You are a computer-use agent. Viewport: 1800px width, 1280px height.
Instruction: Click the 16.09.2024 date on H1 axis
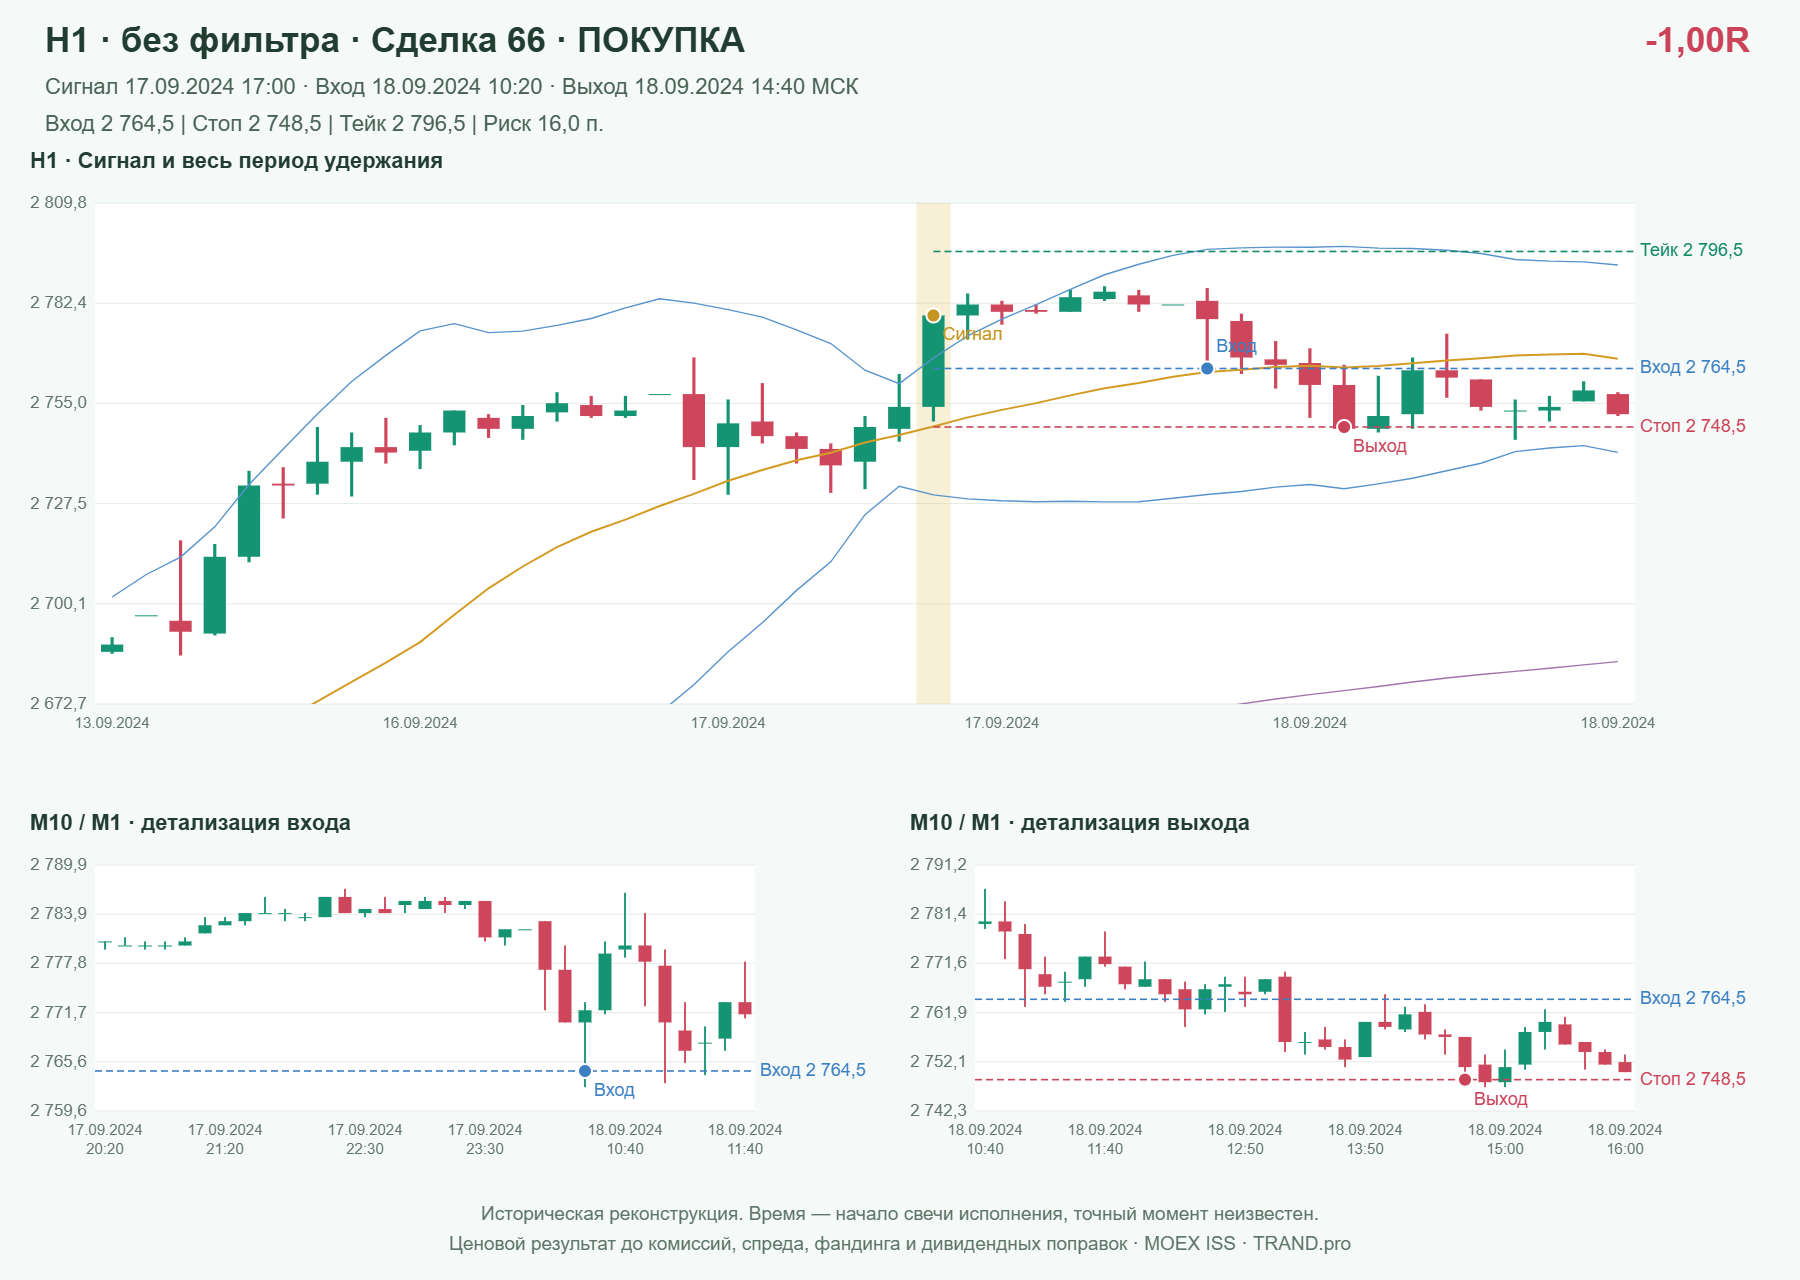420,723
